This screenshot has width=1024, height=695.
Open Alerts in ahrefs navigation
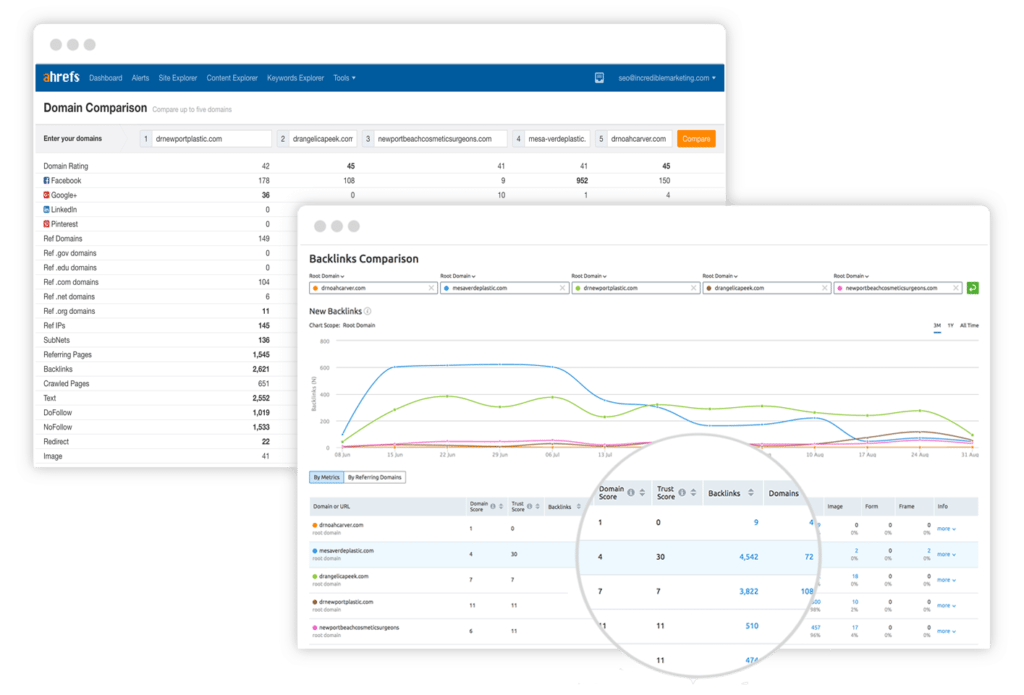(x=140, y=78)
